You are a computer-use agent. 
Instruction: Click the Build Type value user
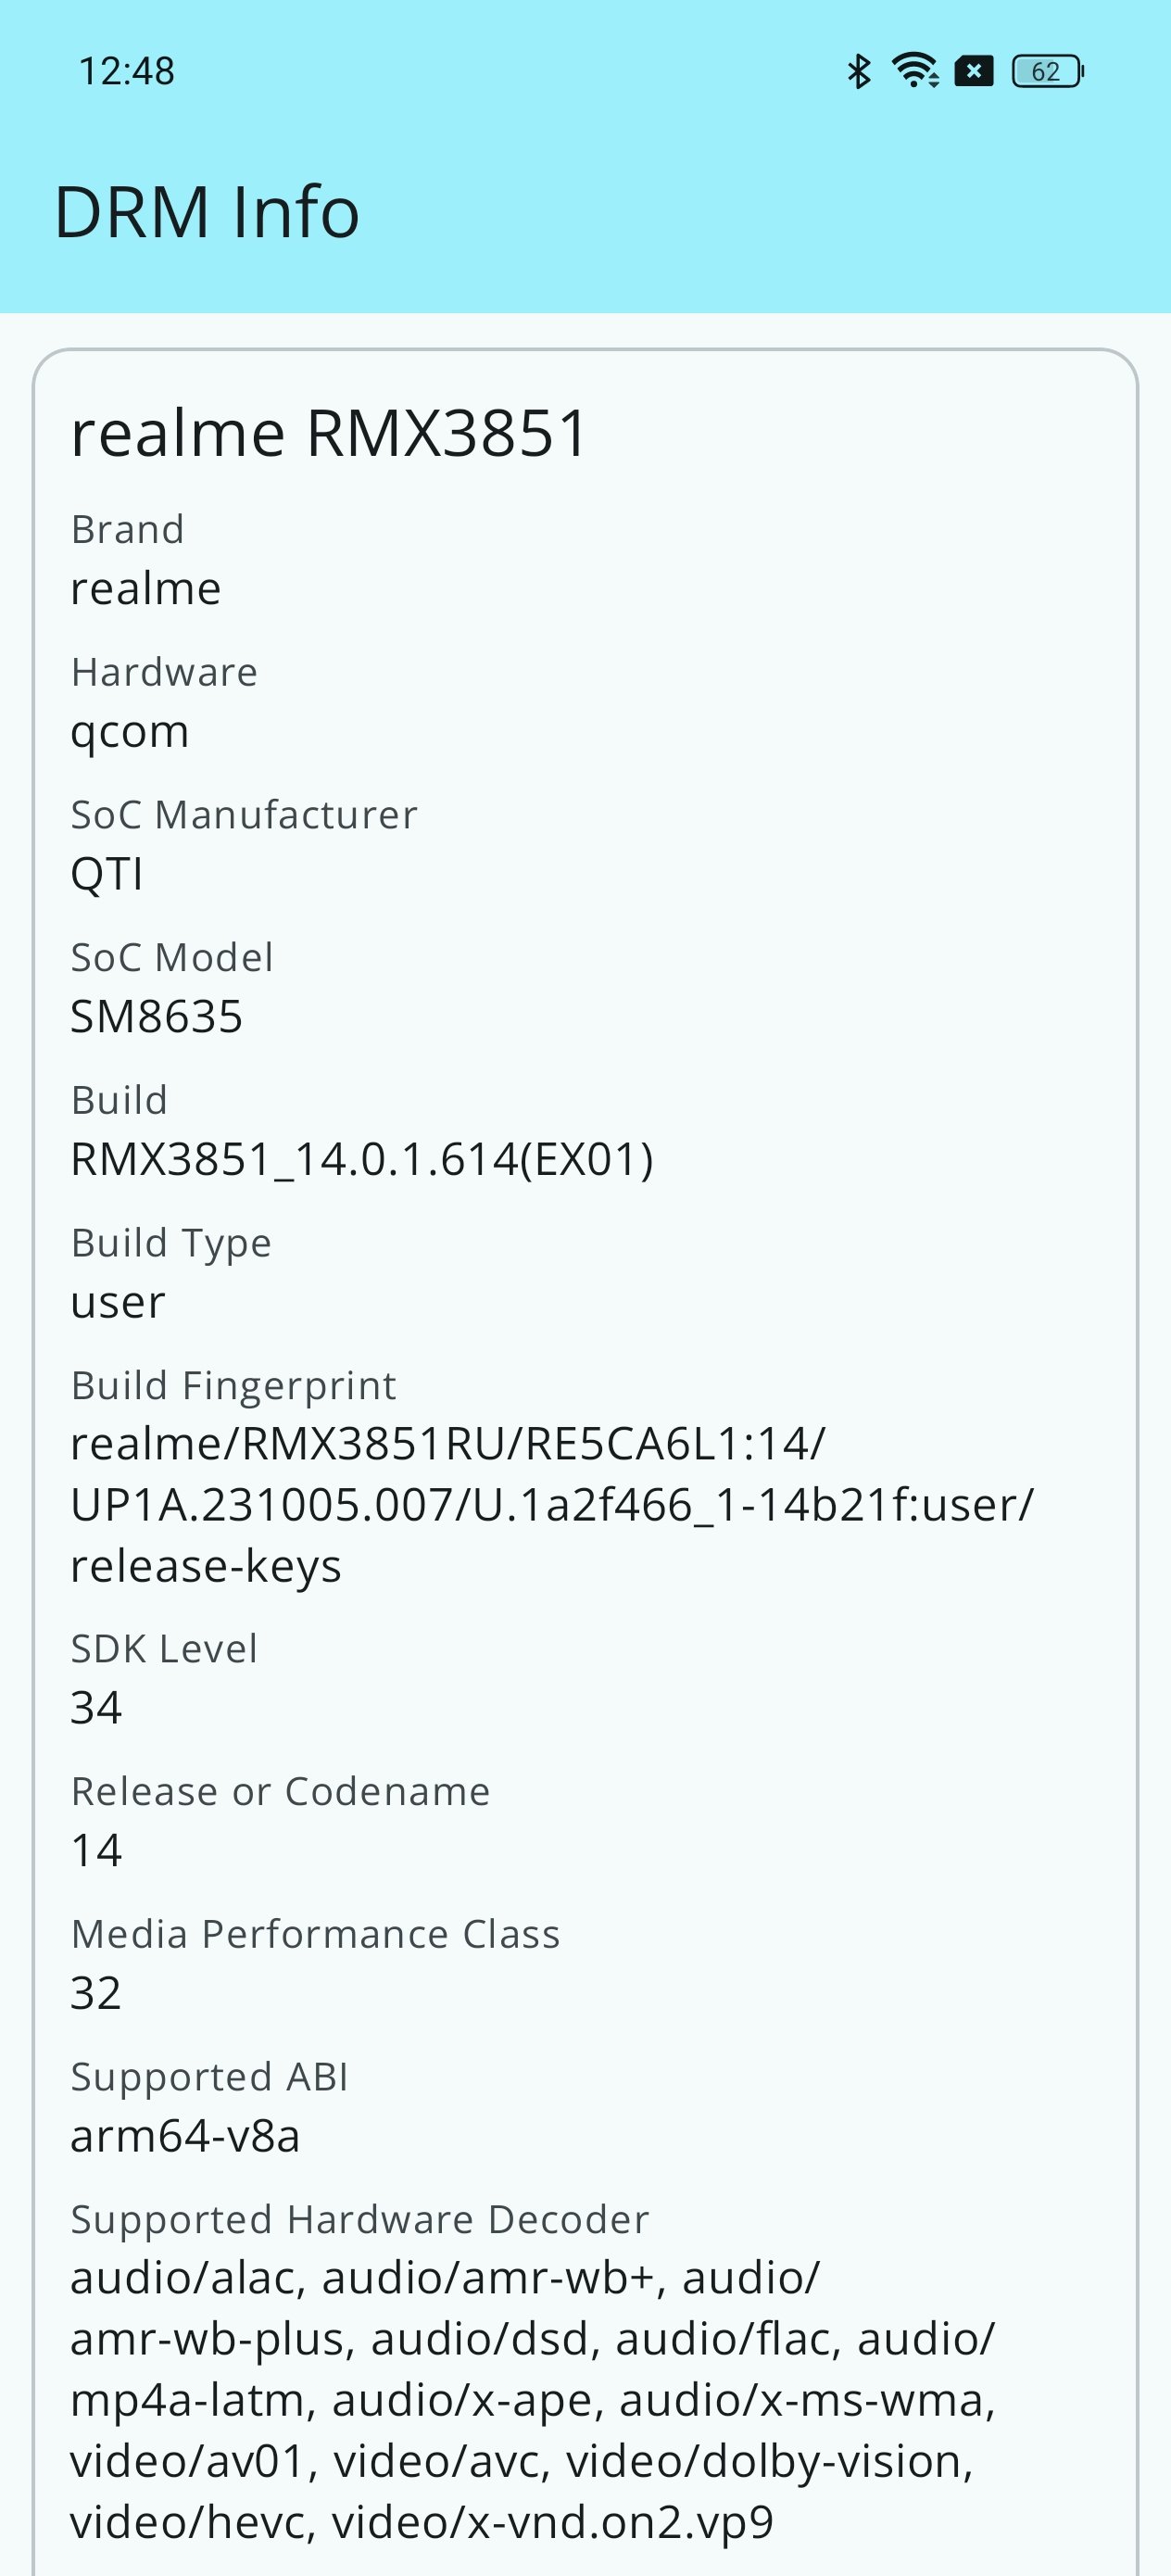[x=118, y=1302]
